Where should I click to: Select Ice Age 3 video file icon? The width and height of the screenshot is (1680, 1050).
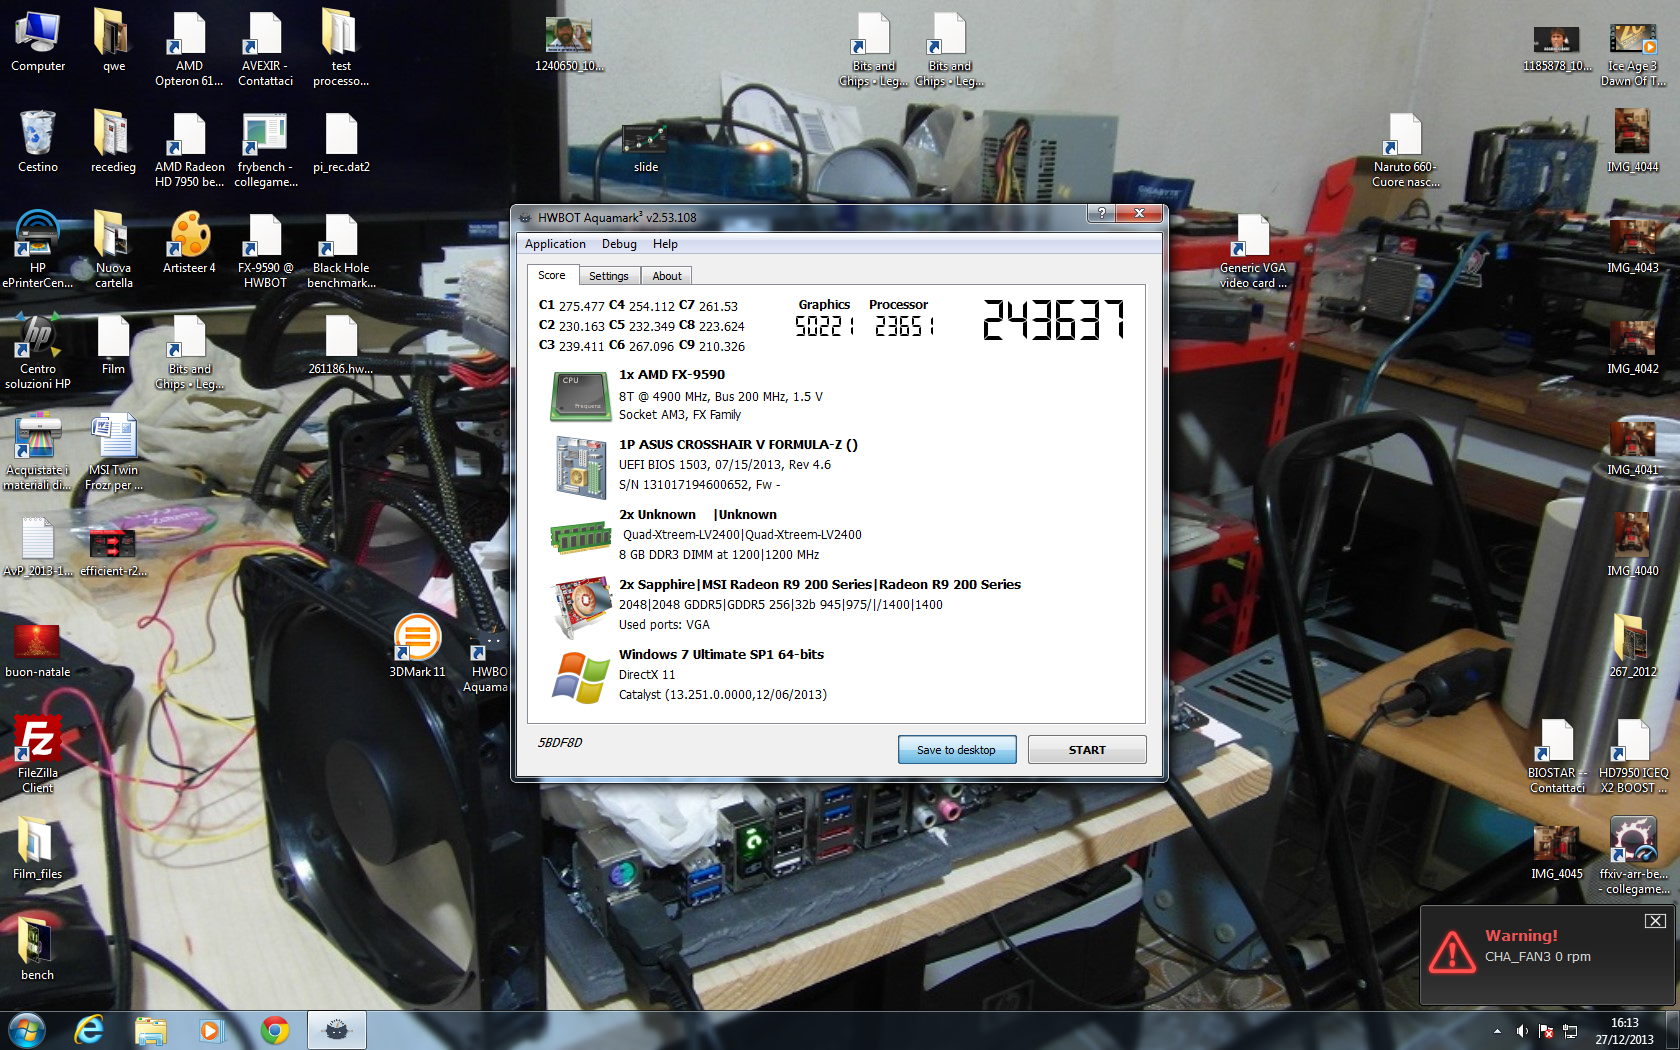click(1633, 54)
